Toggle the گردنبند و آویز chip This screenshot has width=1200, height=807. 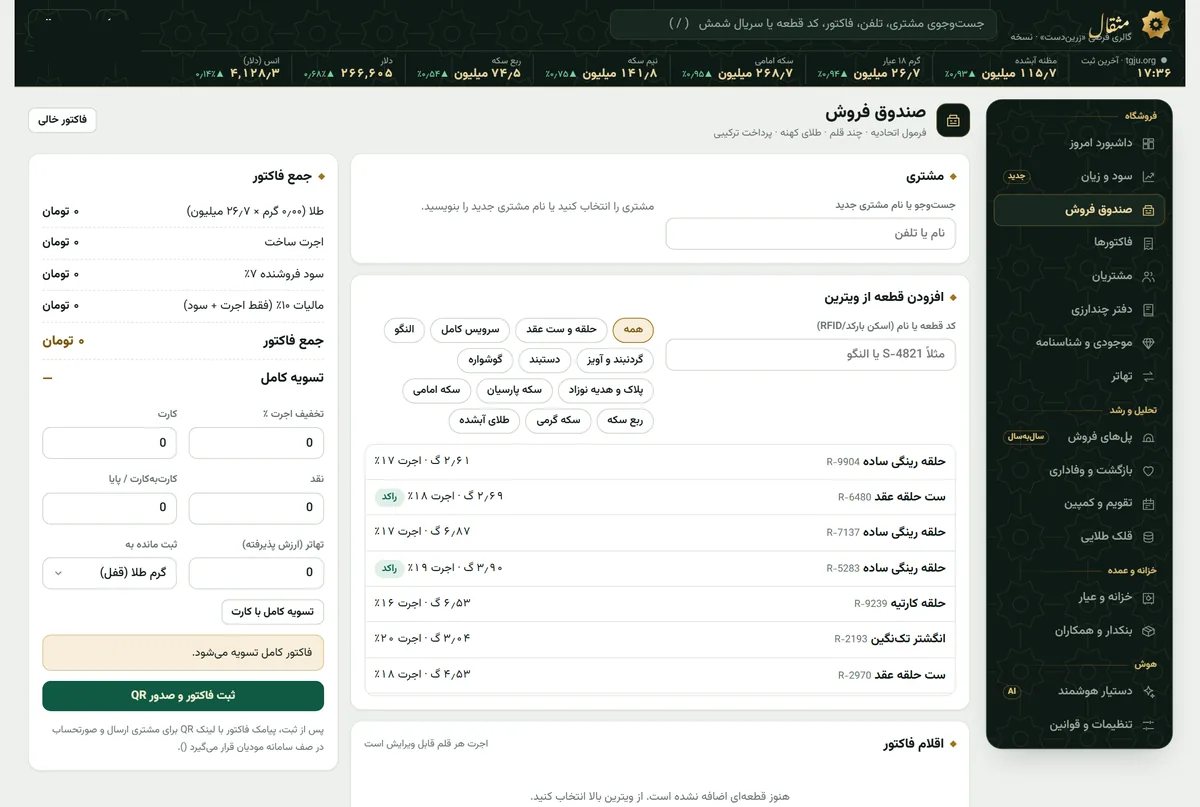(617, 359)
